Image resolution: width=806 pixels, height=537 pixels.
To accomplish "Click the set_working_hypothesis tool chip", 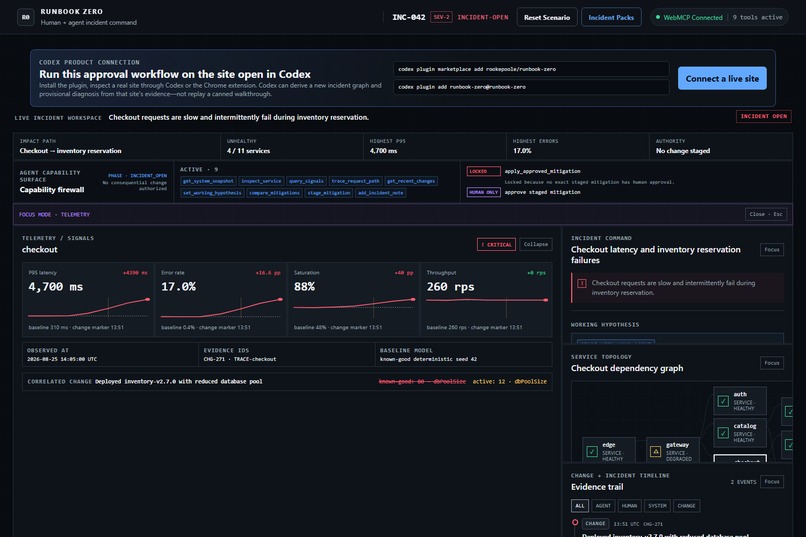I will point(212,193).
